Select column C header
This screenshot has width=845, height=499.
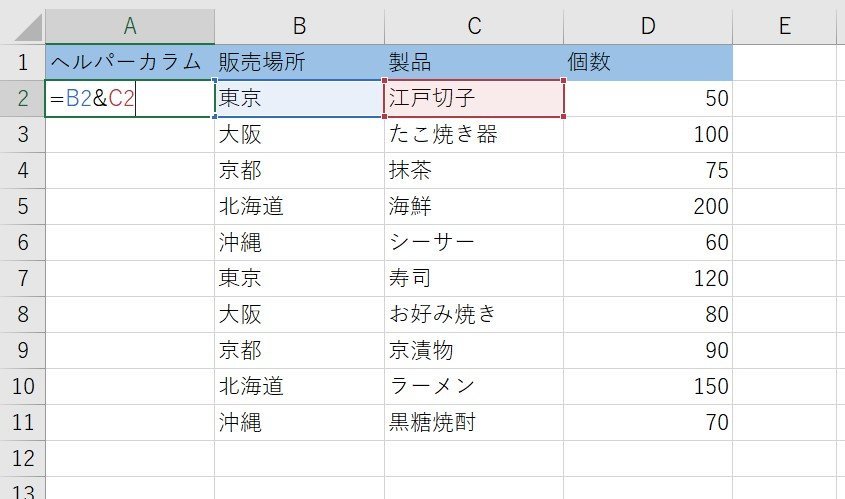(x=474, y=25)
